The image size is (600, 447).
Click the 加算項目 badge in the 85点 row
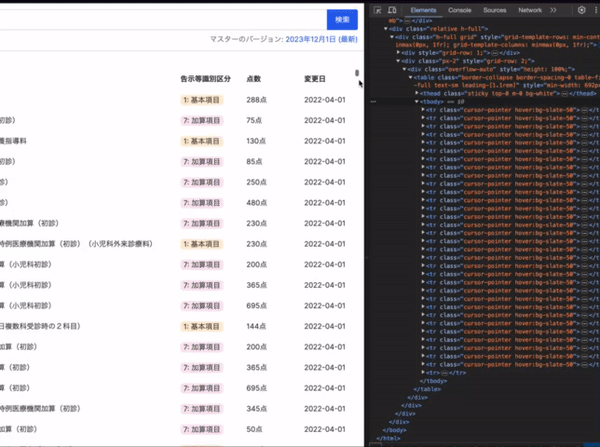tap(202, 162)
